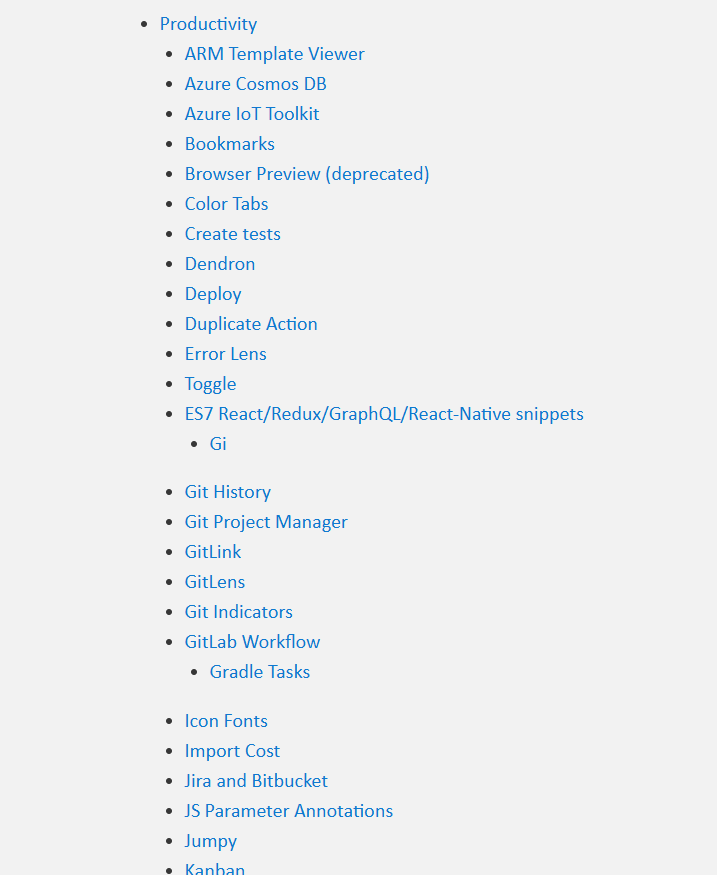Select the GitLens link

tap(215, 582)
